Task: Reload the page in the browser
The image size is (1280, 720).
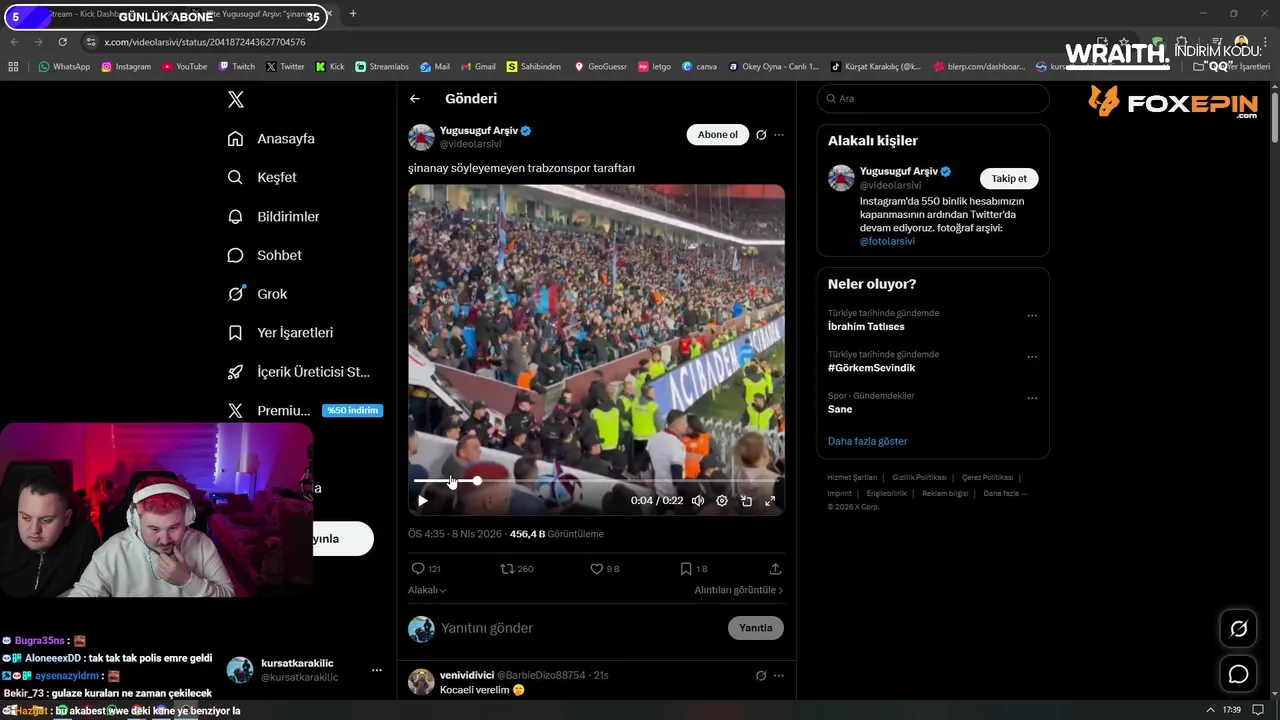Action: (62, 42)
